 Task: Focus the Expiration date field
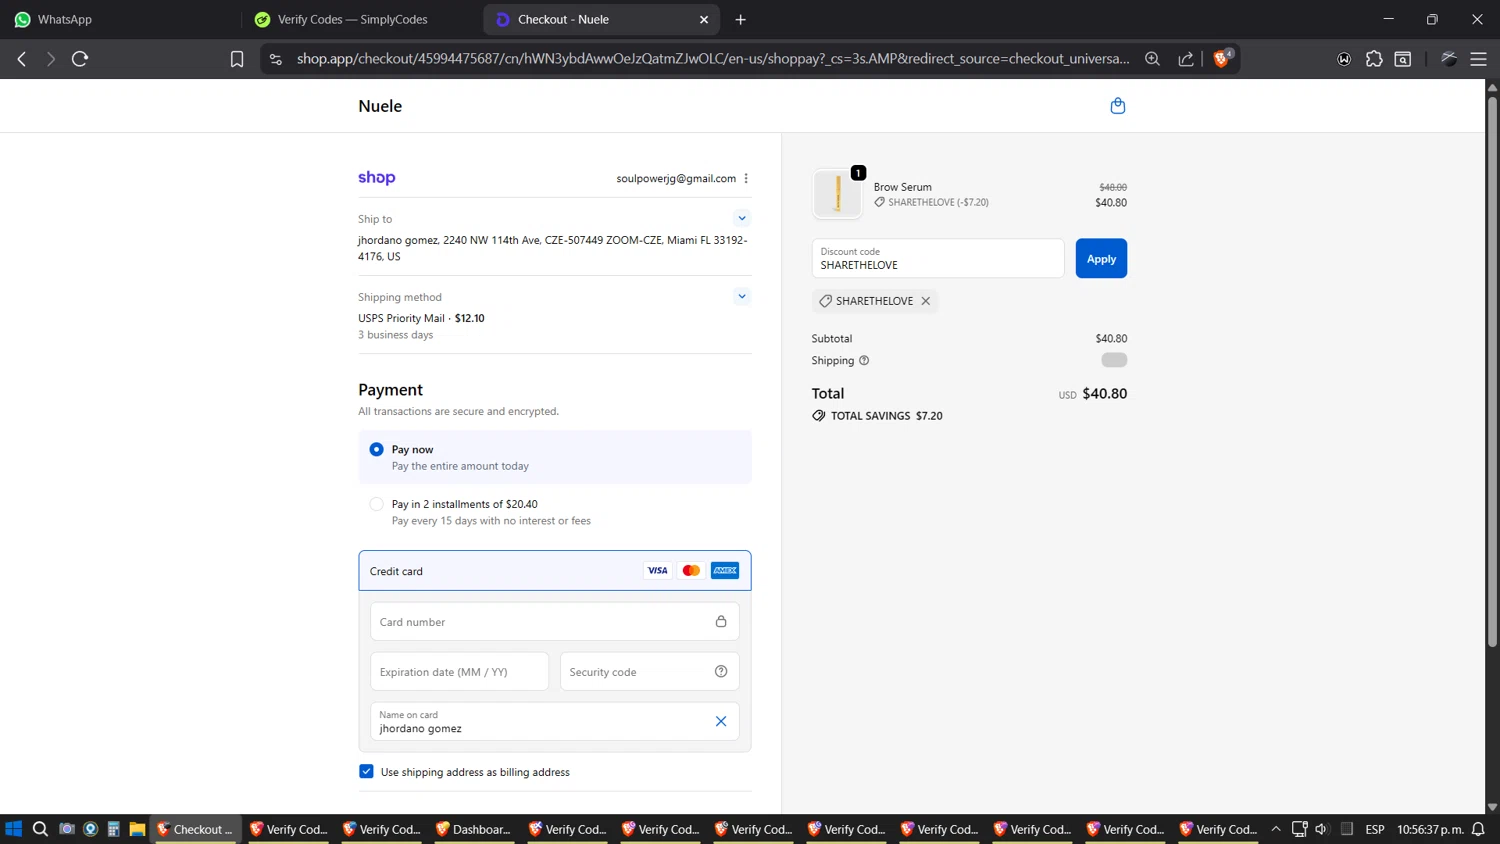[459, 672]
